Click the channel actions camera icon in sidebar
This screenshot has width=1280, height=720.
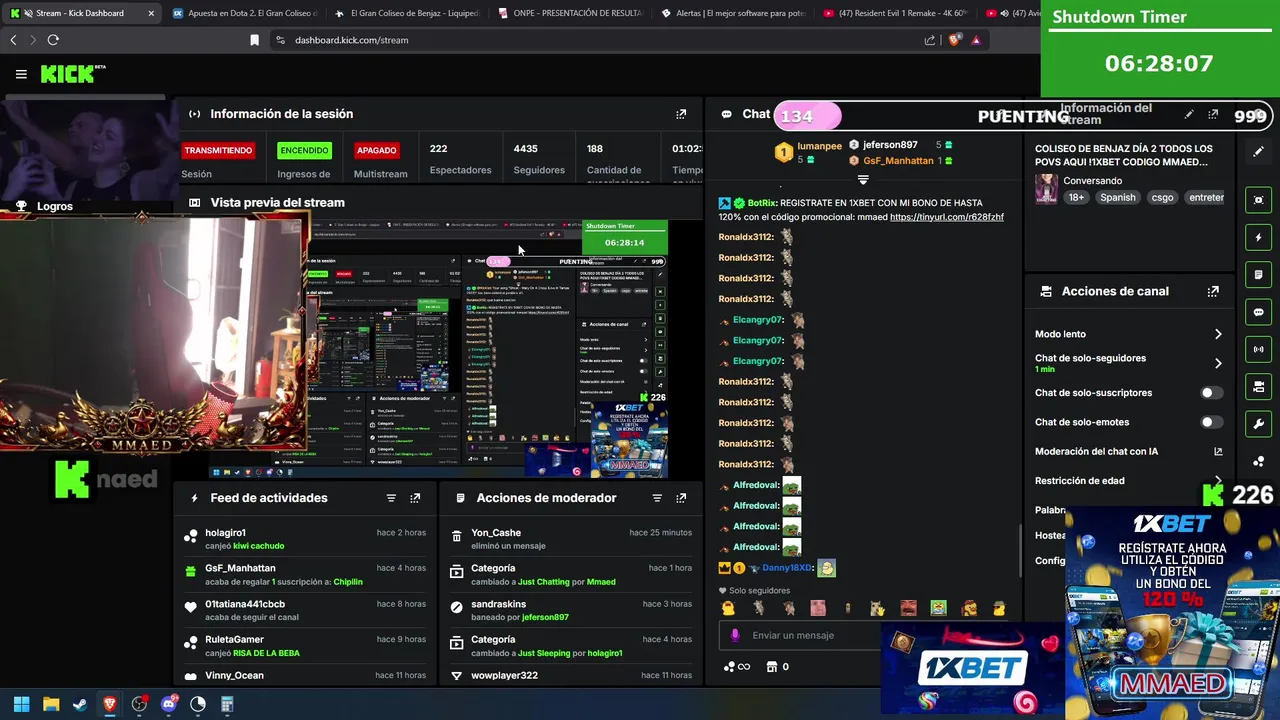pyautogui.click(x=1259, y=387)
